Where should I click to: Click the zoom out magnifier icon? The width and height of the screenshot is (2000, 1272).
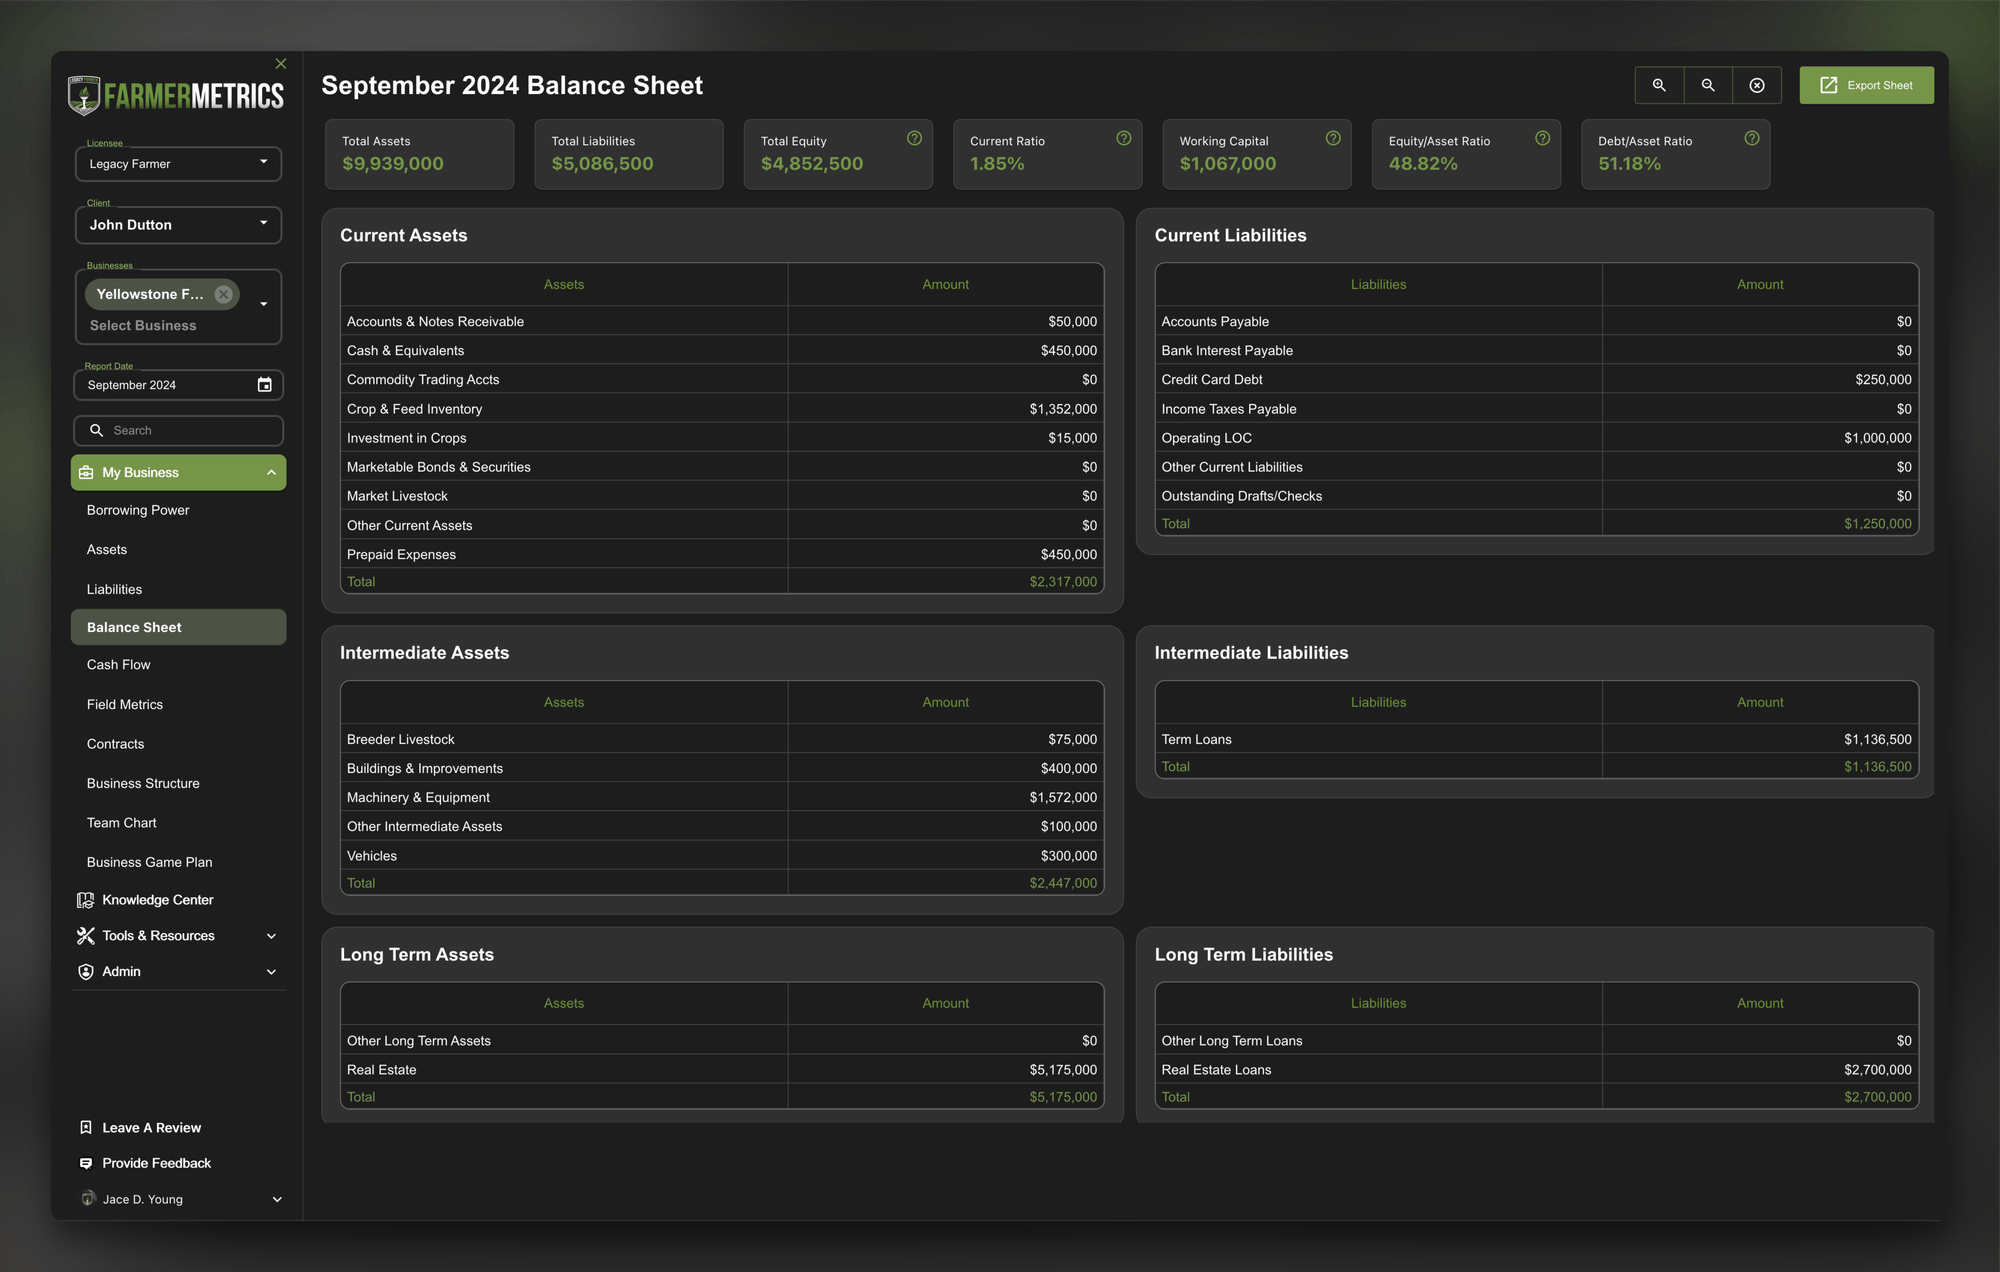1708,85
